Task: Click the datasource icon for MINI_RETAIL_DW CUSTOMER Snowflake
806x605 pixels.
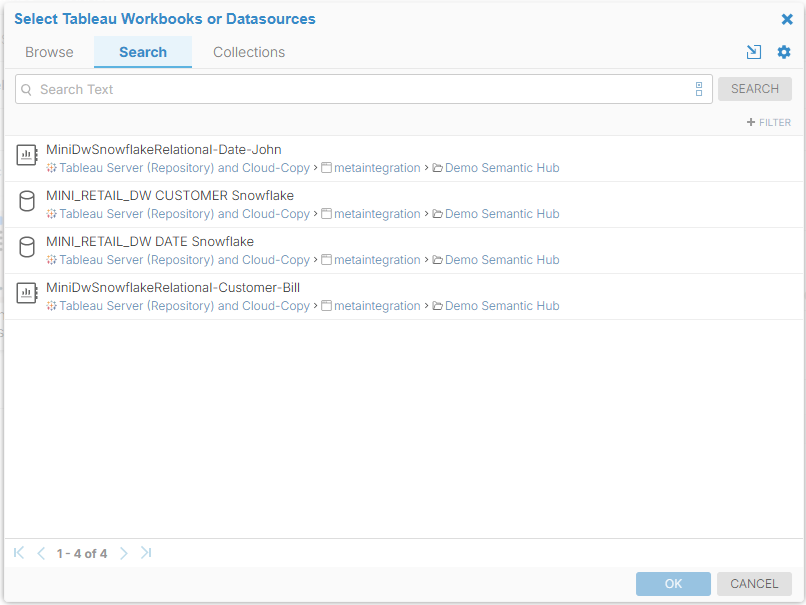Action: [x=27, y=202]
